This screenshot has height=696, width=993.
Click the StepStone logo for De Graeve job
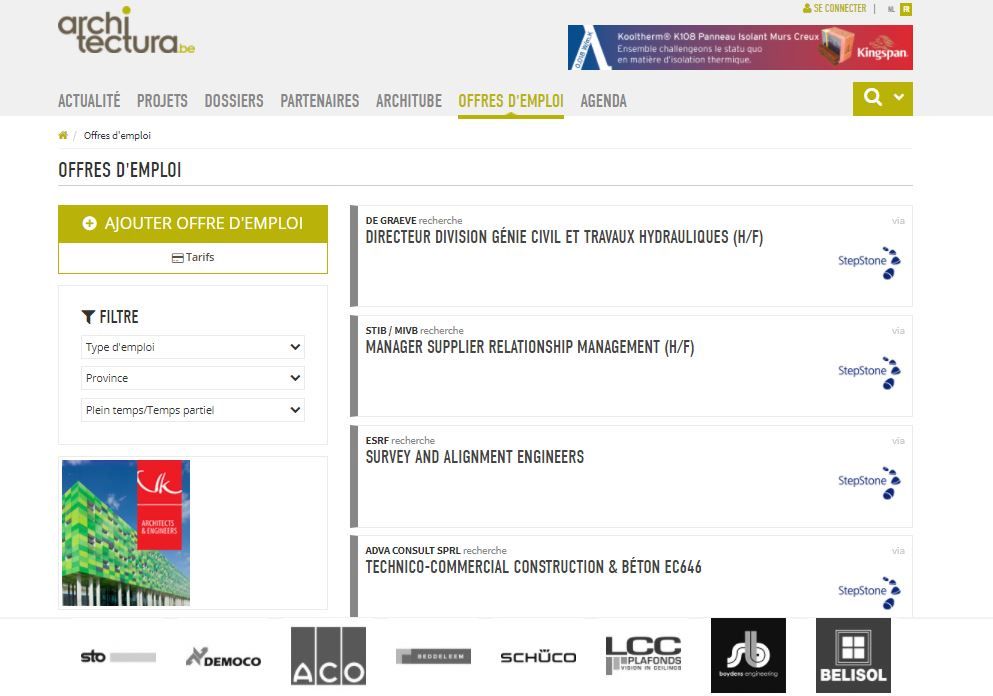tap(869, 262)
